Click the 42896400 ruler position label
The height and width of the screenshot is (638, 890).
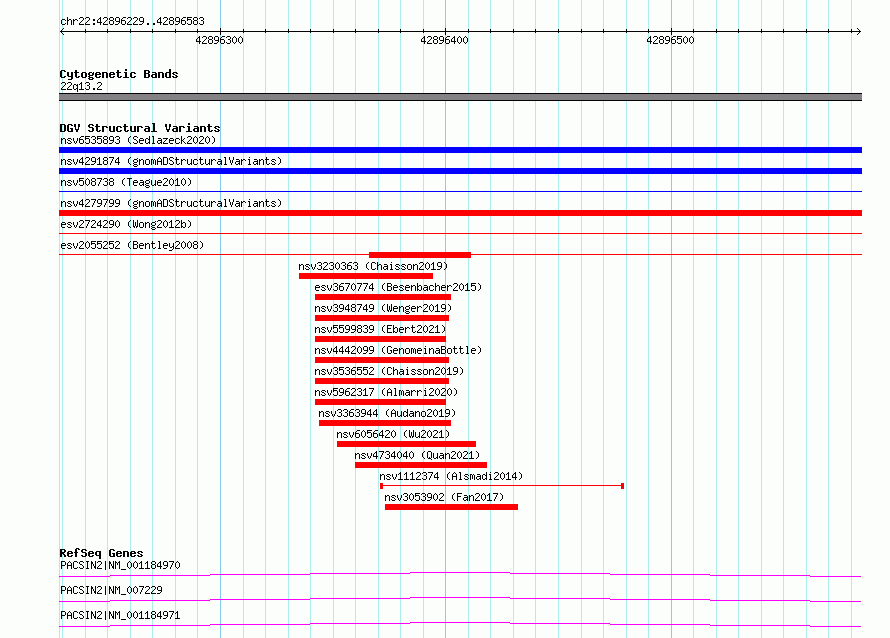(x=444, y=40)
